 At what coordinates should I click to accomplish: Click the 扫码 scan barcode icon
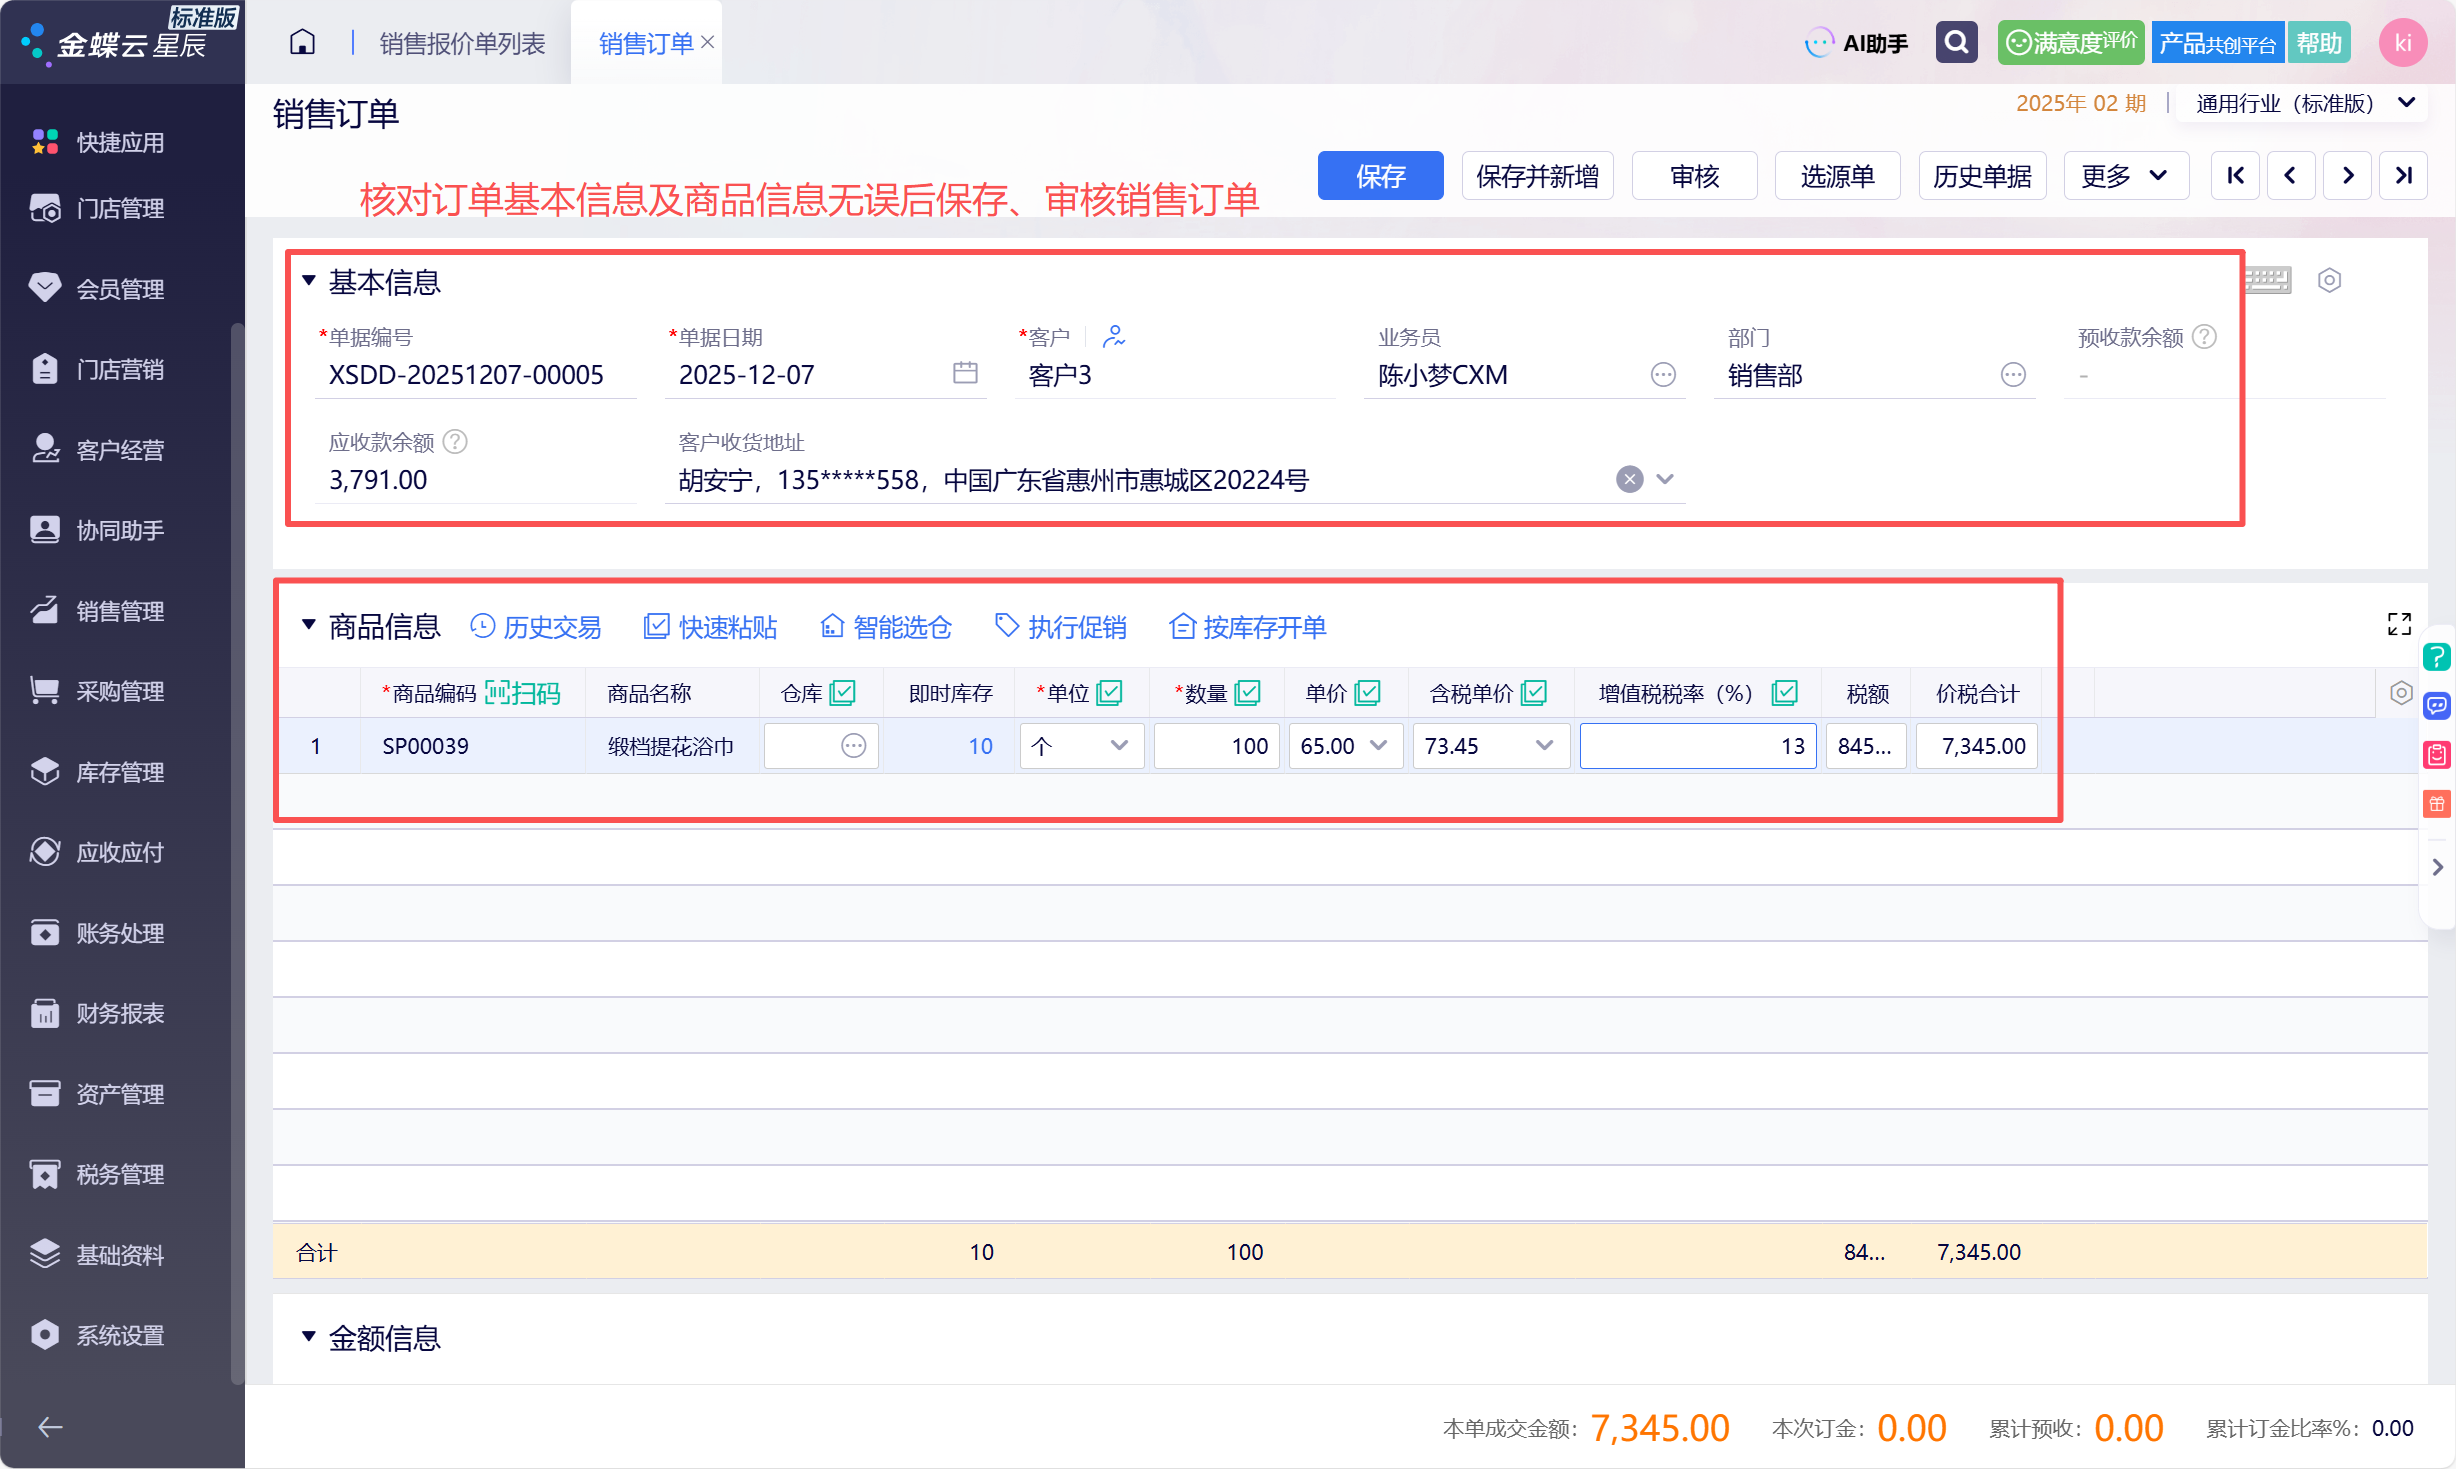click(x=522, y=693)
